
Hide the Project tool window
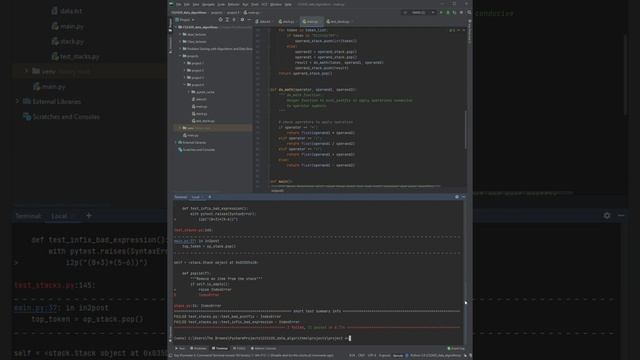pos(249,20)
